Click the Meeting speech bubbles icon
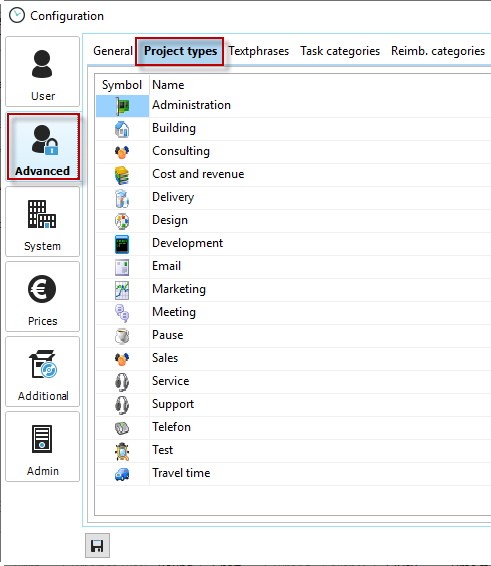Image resolution: width=491 pixels, height=566 pixels. coord(122,313)
